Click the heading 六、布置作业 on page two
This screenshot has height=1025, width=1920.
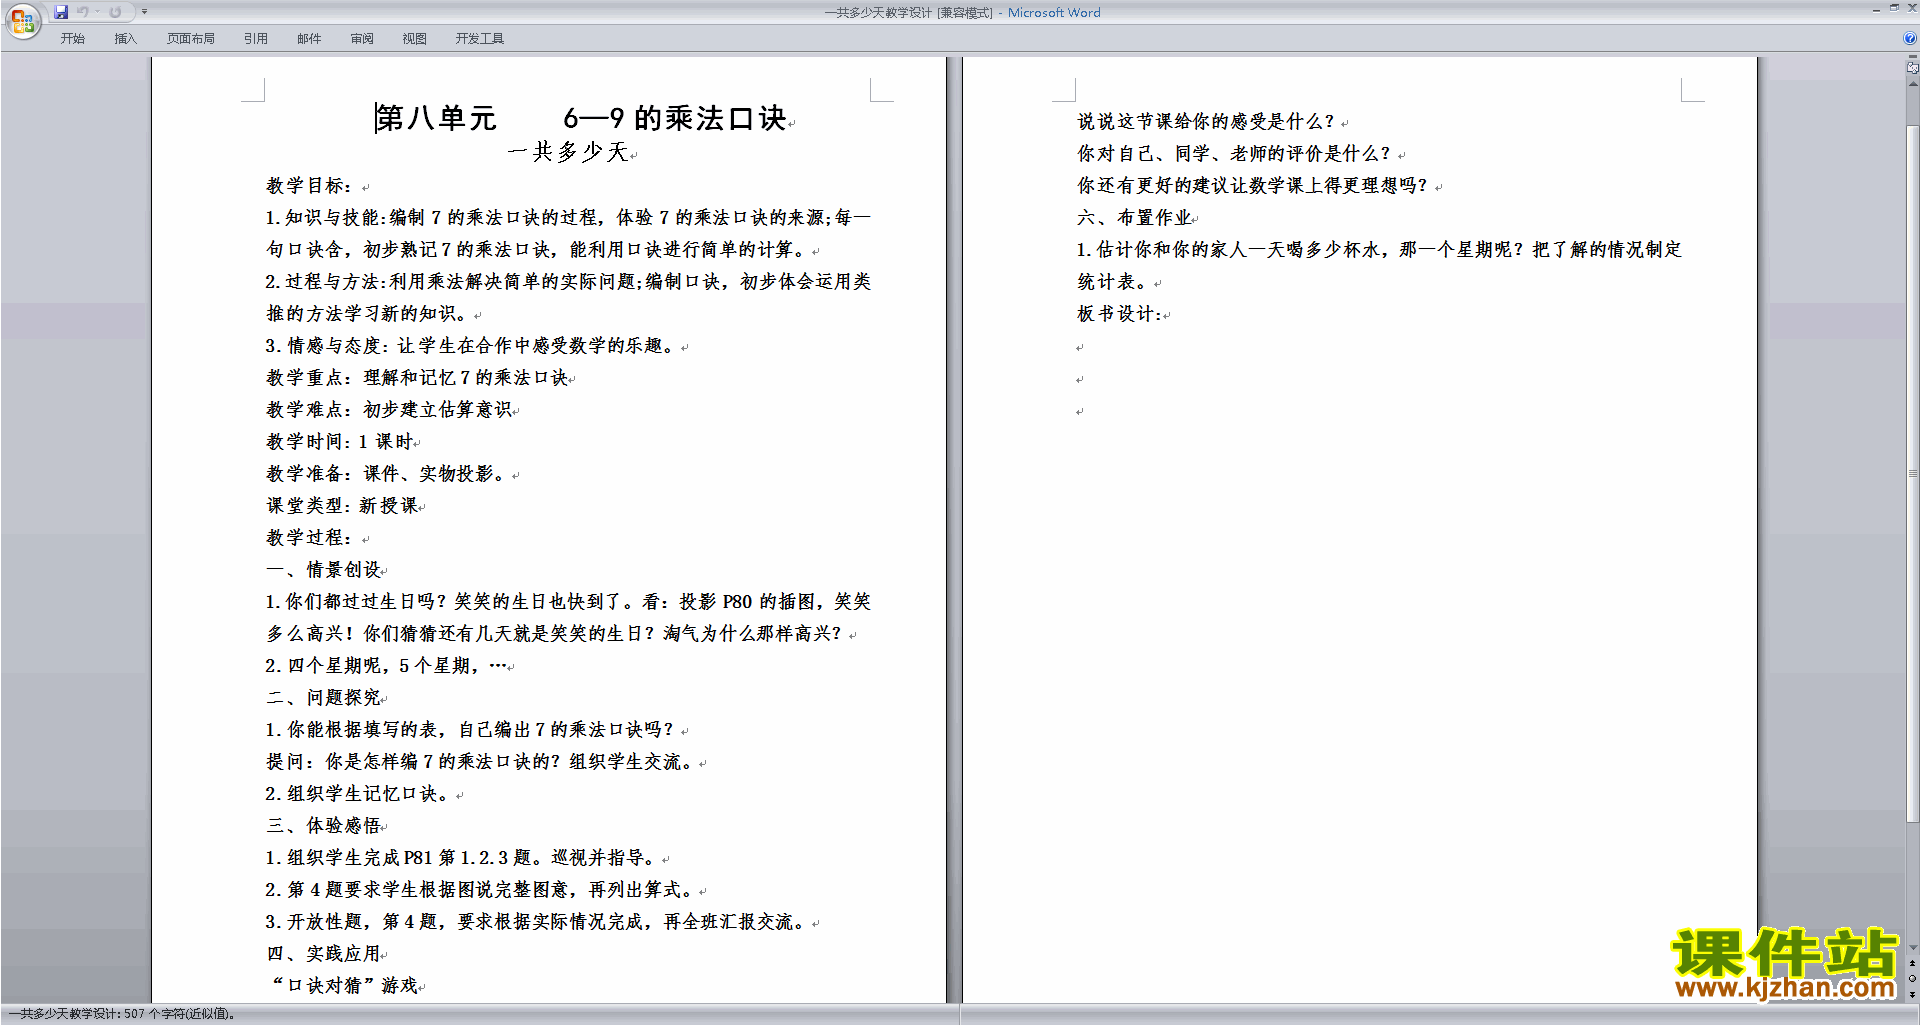point(1134,218)
